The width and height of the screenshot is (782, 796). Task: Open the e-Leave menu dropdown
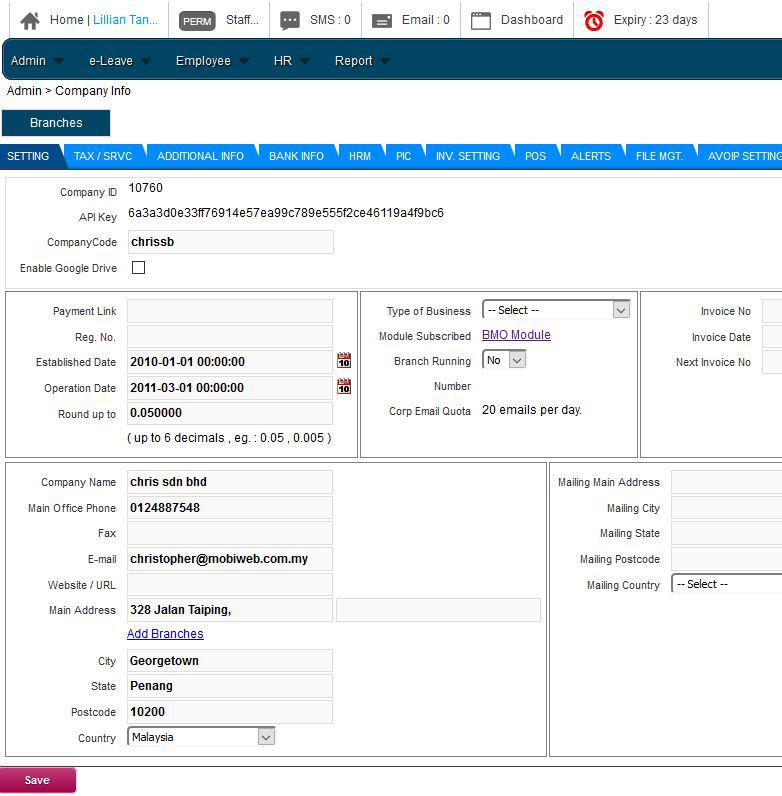[x=120, y=61]
